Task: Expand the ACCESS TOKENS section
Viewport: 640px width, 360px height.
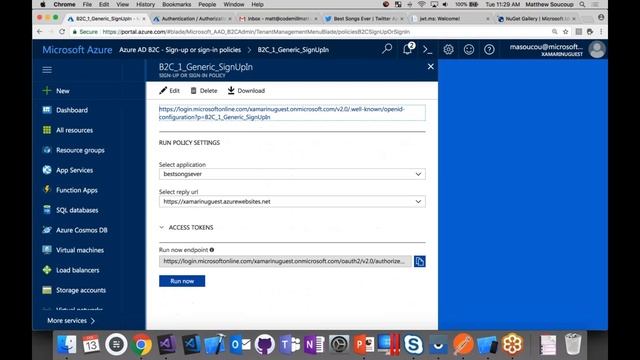Action: pyautogui.click(x=187, y=228)
